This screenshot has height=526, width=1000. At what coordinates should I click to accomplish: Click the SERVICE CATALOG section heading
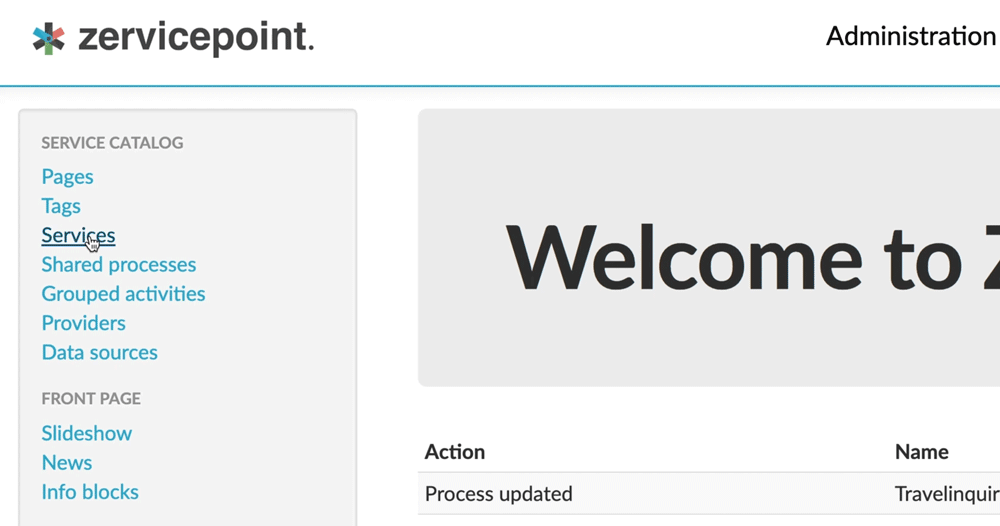[x=112, y=143]
